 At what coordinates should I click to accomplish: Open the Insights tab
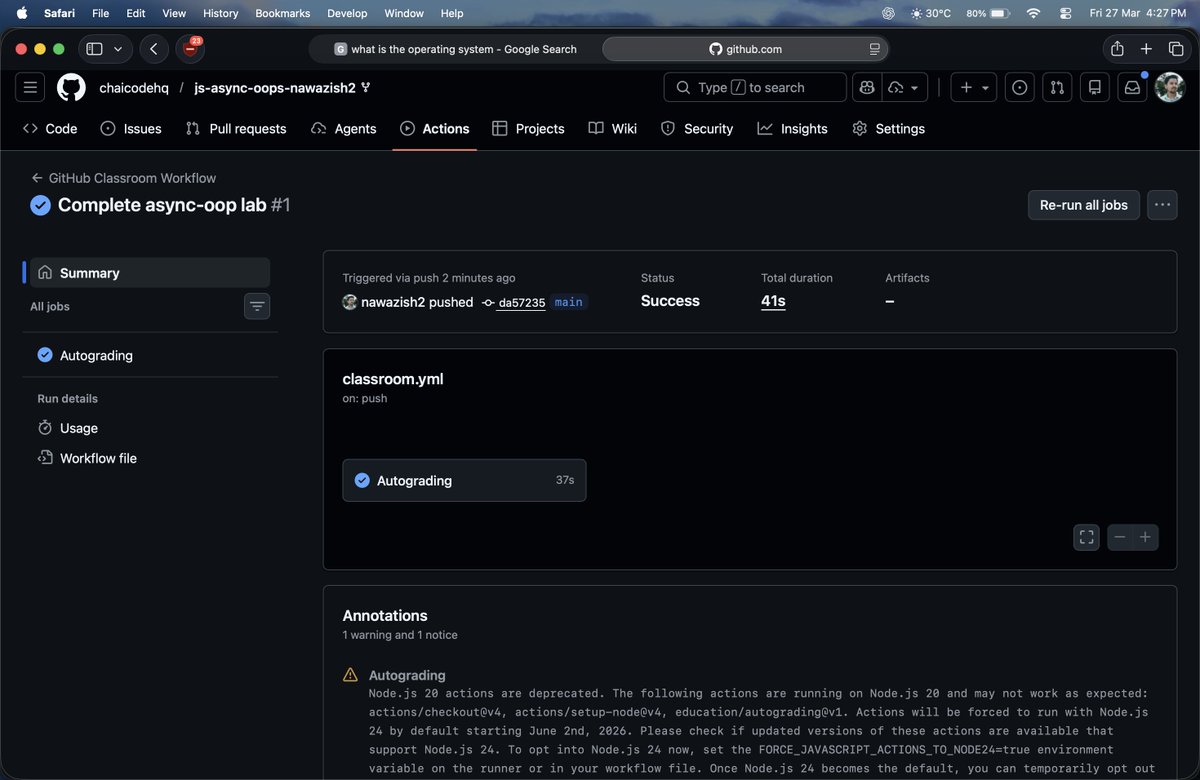click(793, 129)
